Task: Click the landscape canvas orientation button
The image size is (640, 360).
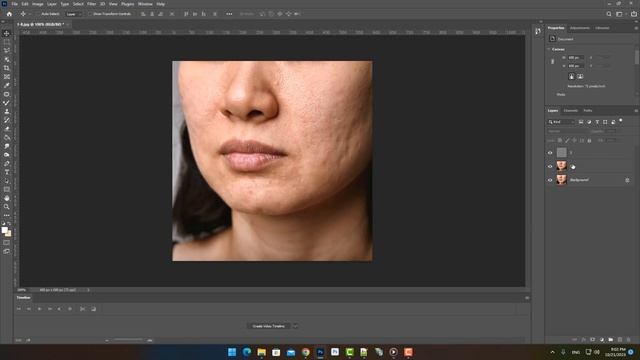Action: 580,76
